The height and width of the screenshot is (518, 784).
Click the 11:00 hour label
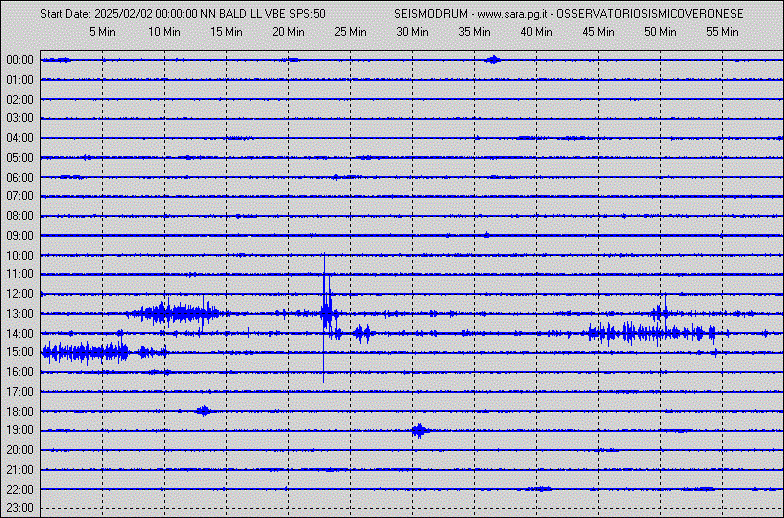coord(20,274)
